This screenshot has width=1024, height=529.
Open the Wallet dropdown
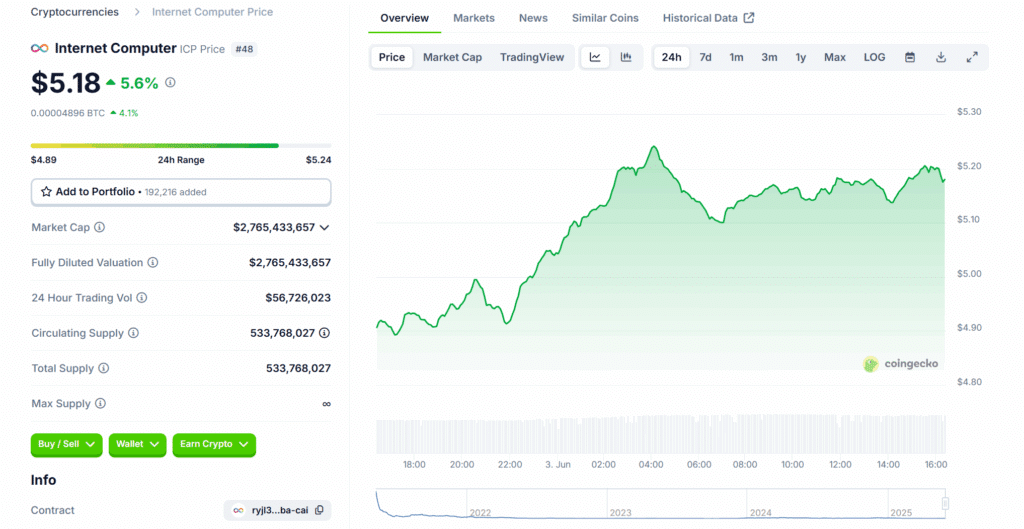(x=138, y=445)
